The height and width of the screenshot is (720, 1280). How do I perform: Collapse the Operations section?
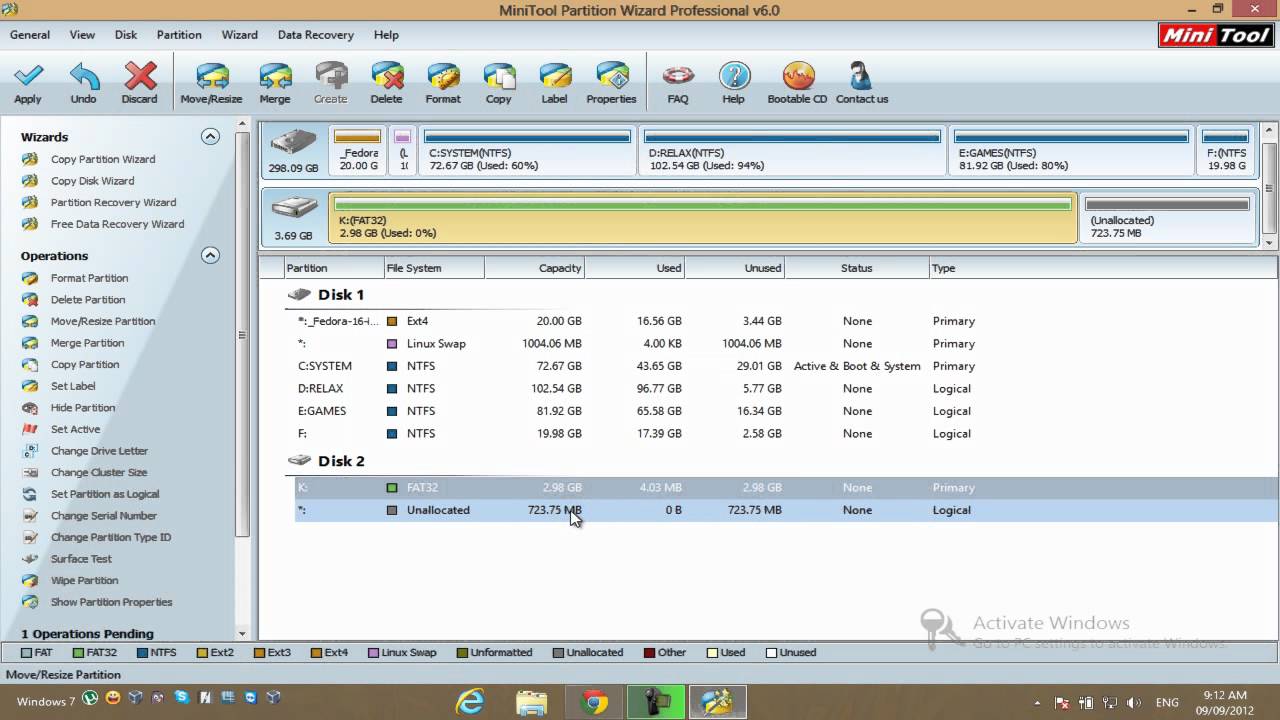[x=210, y=256]
